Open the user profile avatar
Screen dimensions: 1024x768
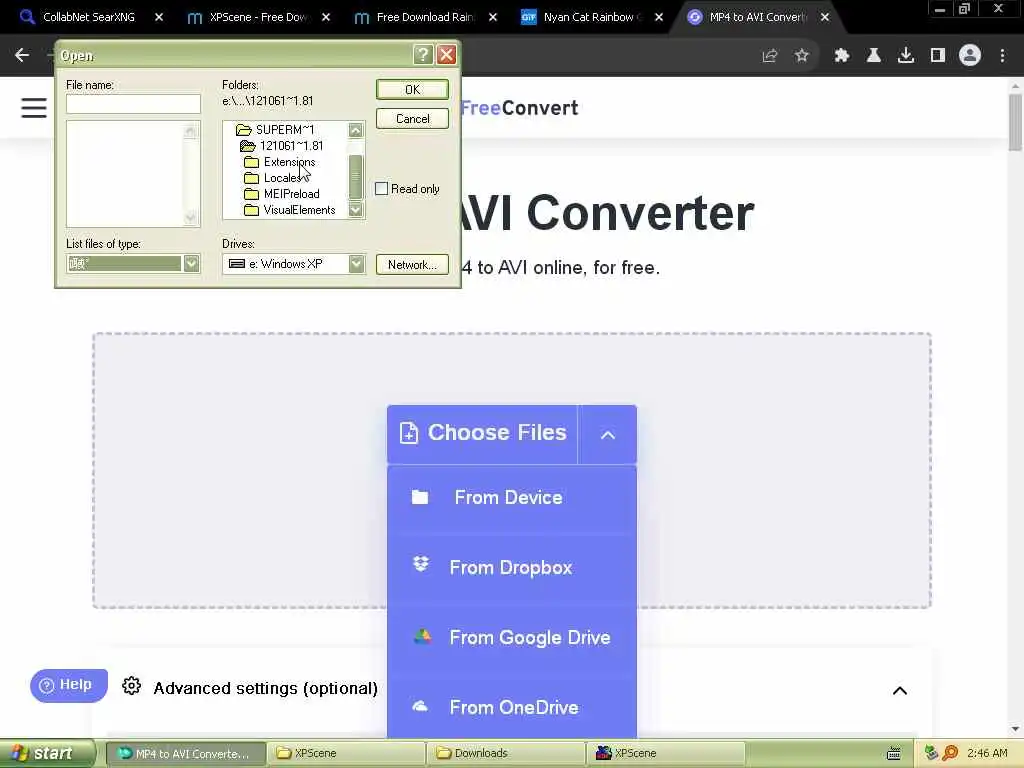970,56
